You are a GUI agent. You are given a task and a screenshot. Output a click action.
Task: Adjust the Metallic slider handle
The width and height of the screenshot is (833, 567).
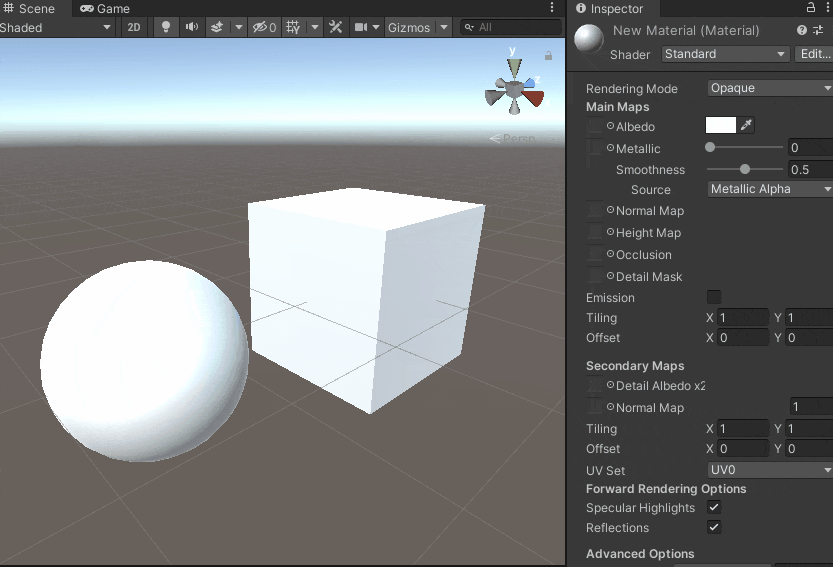(x=710, y=147)
